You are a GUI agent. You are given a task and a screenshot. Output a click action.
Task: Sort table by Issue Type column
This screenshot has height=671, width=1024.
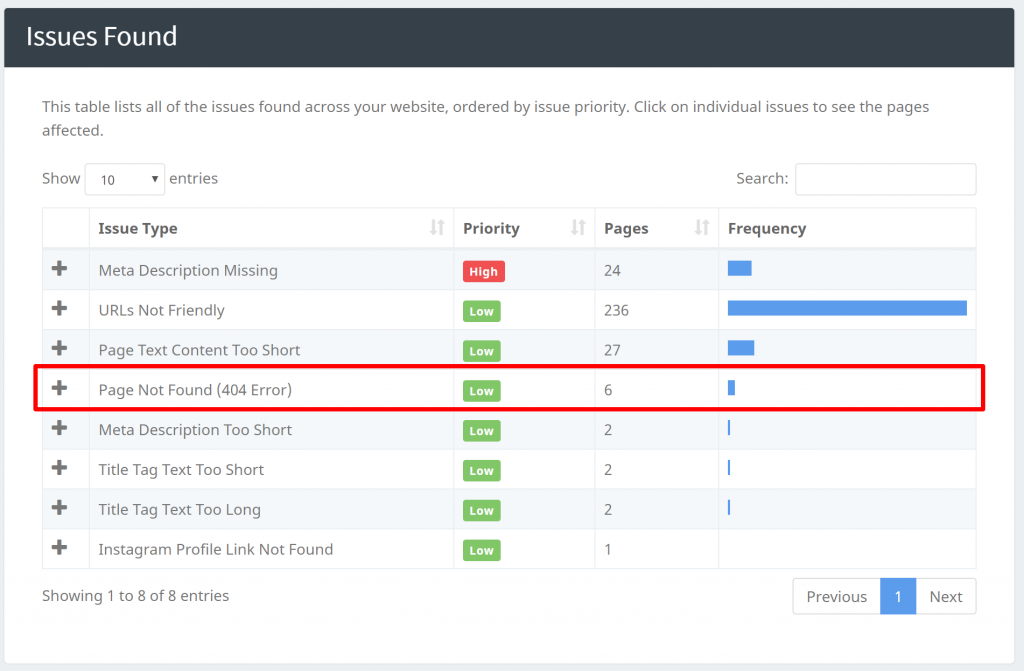coord(436,228)
